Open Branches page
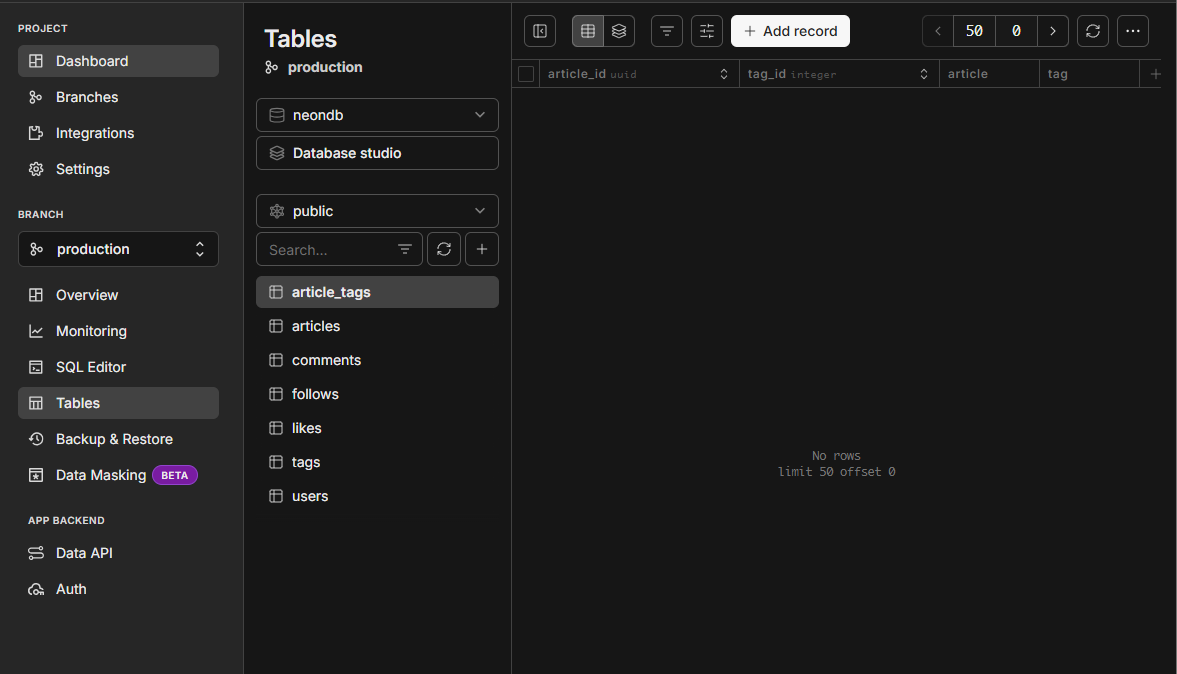Image resolution: width=1177 pixels, height=674 pixels. click(119, 97)
